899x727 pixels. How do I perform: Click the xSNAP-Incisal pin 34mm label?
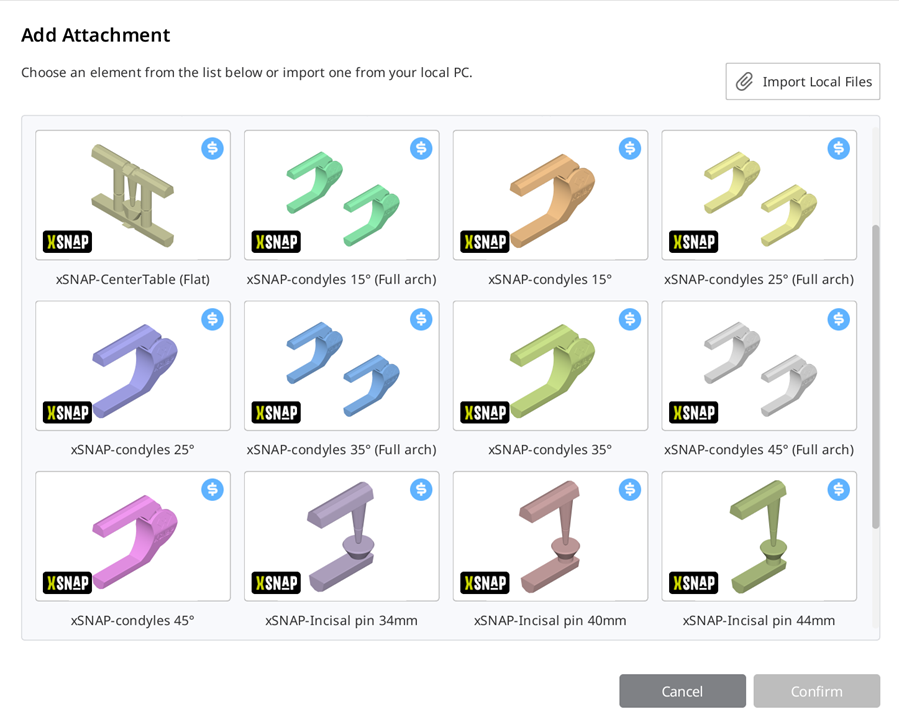342,621
